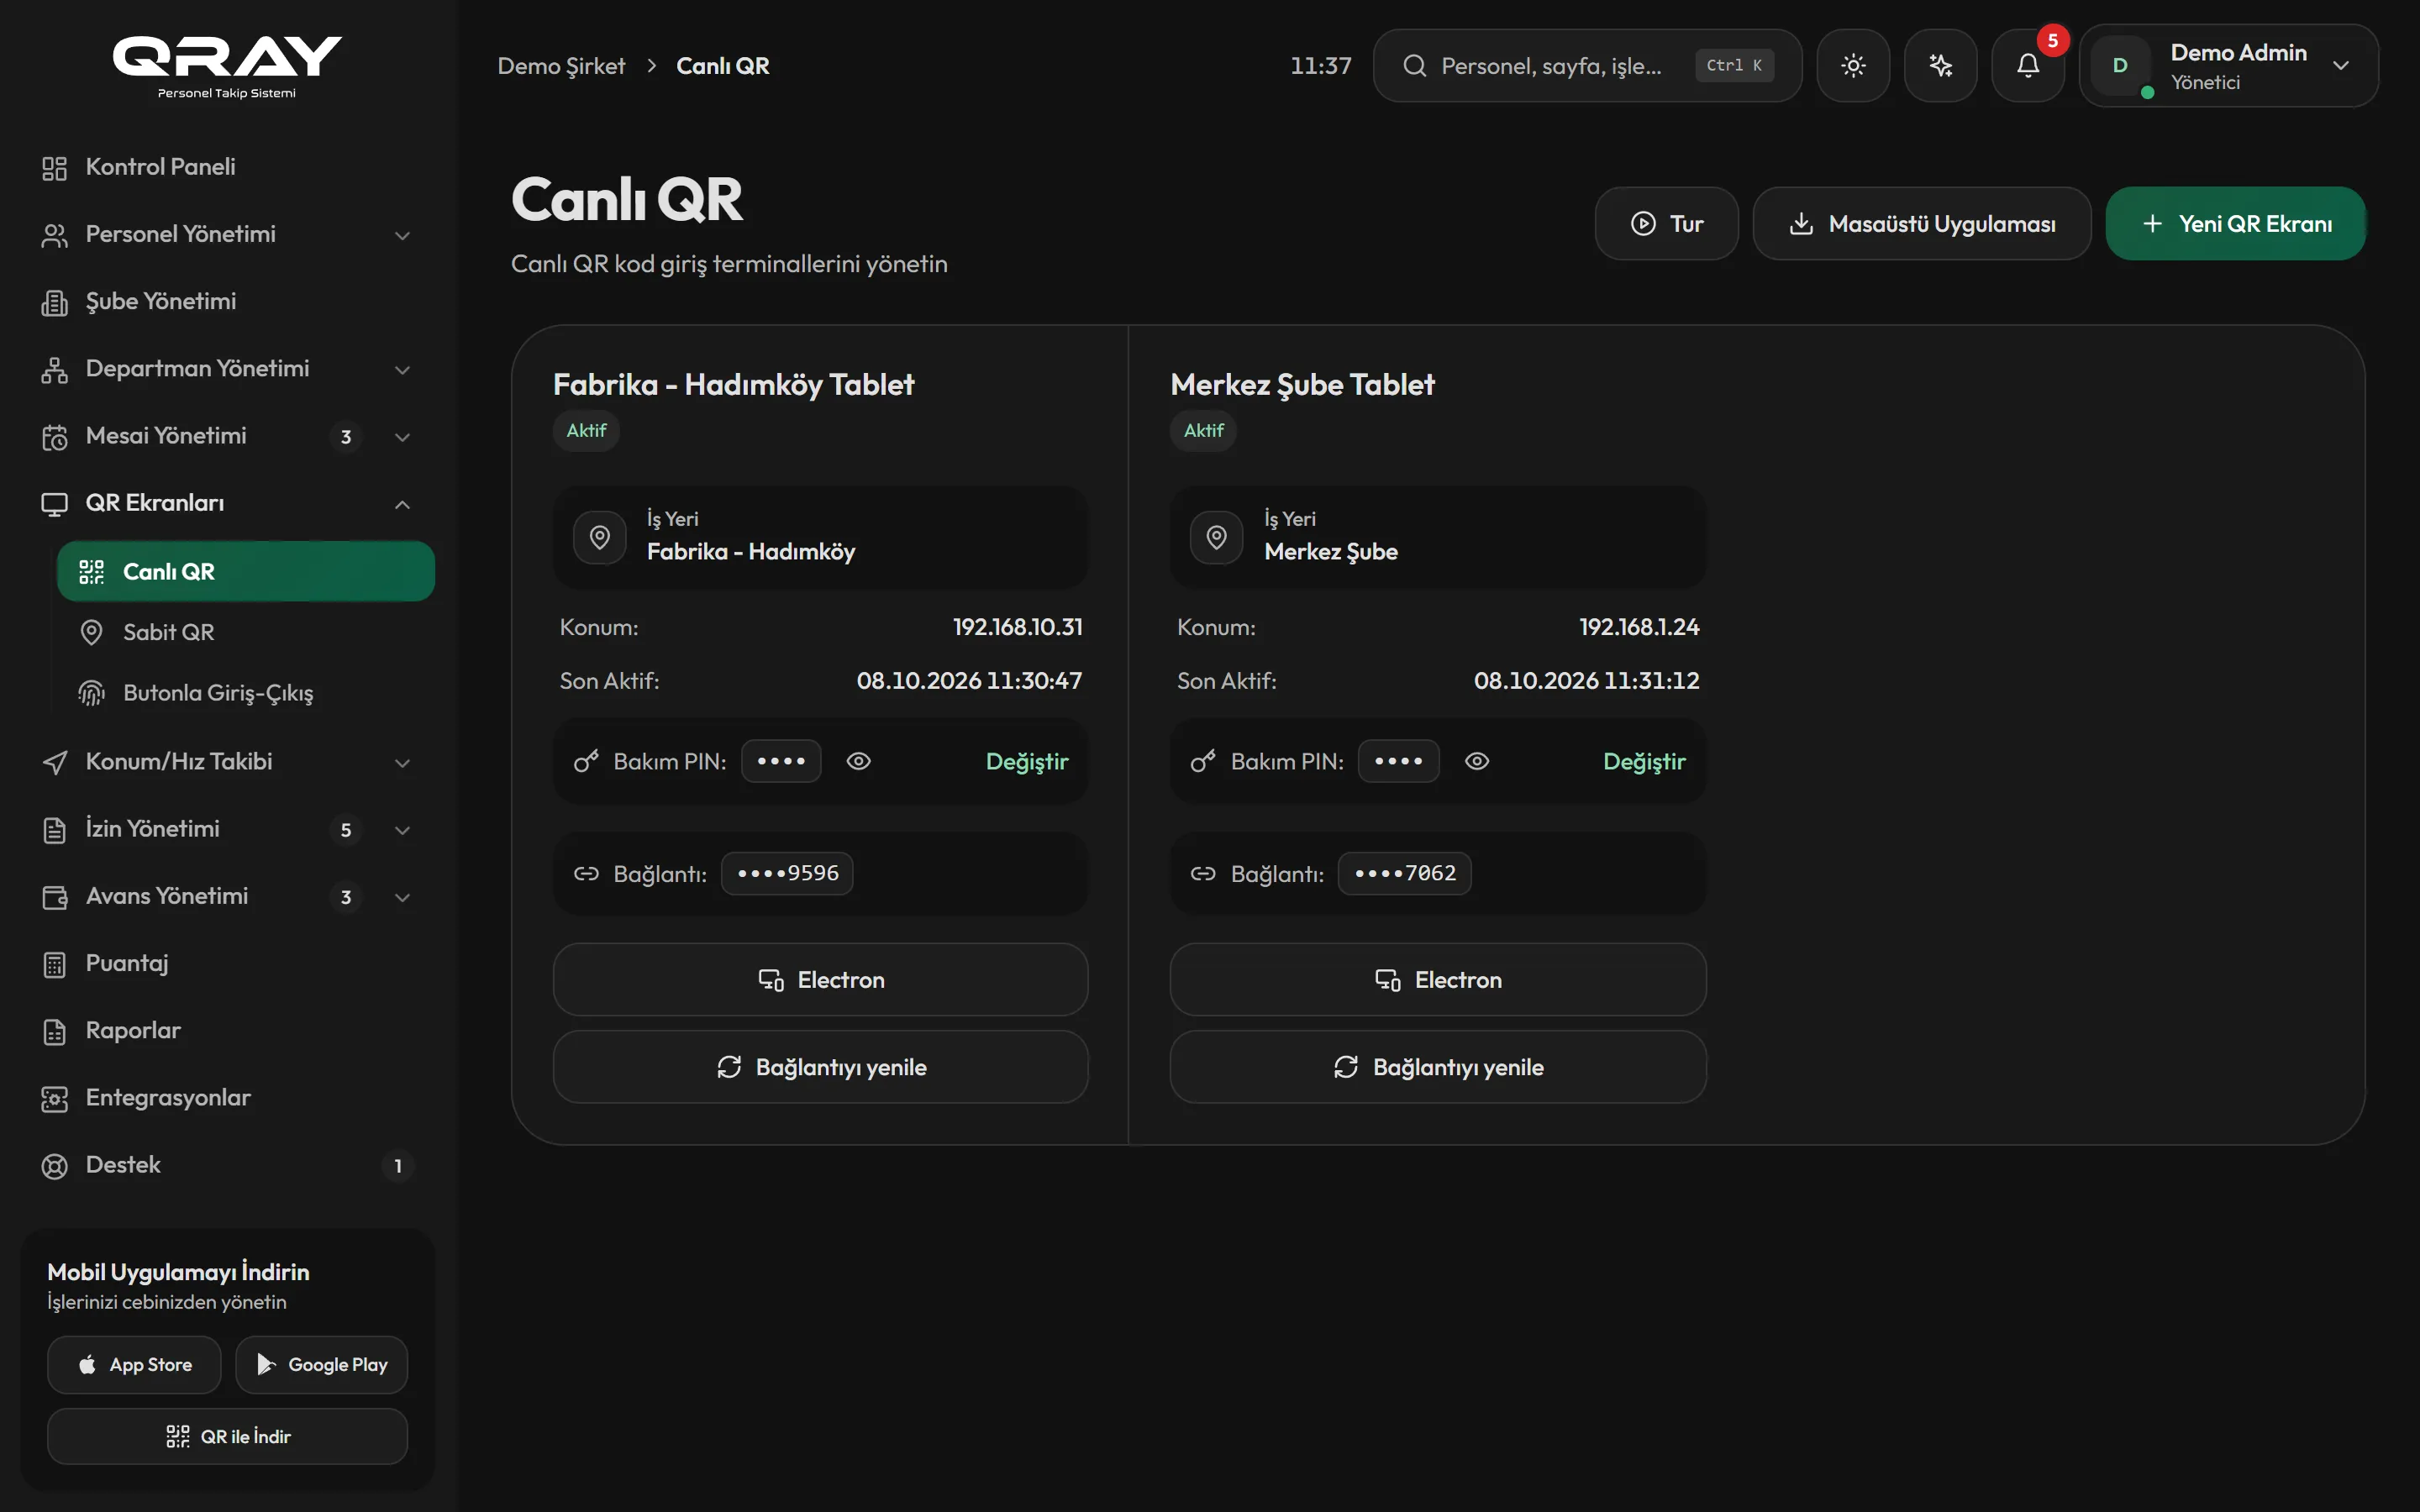Click Bağlantıyı yenile in Merkez Şube card

click(x=1437, y=1067)
